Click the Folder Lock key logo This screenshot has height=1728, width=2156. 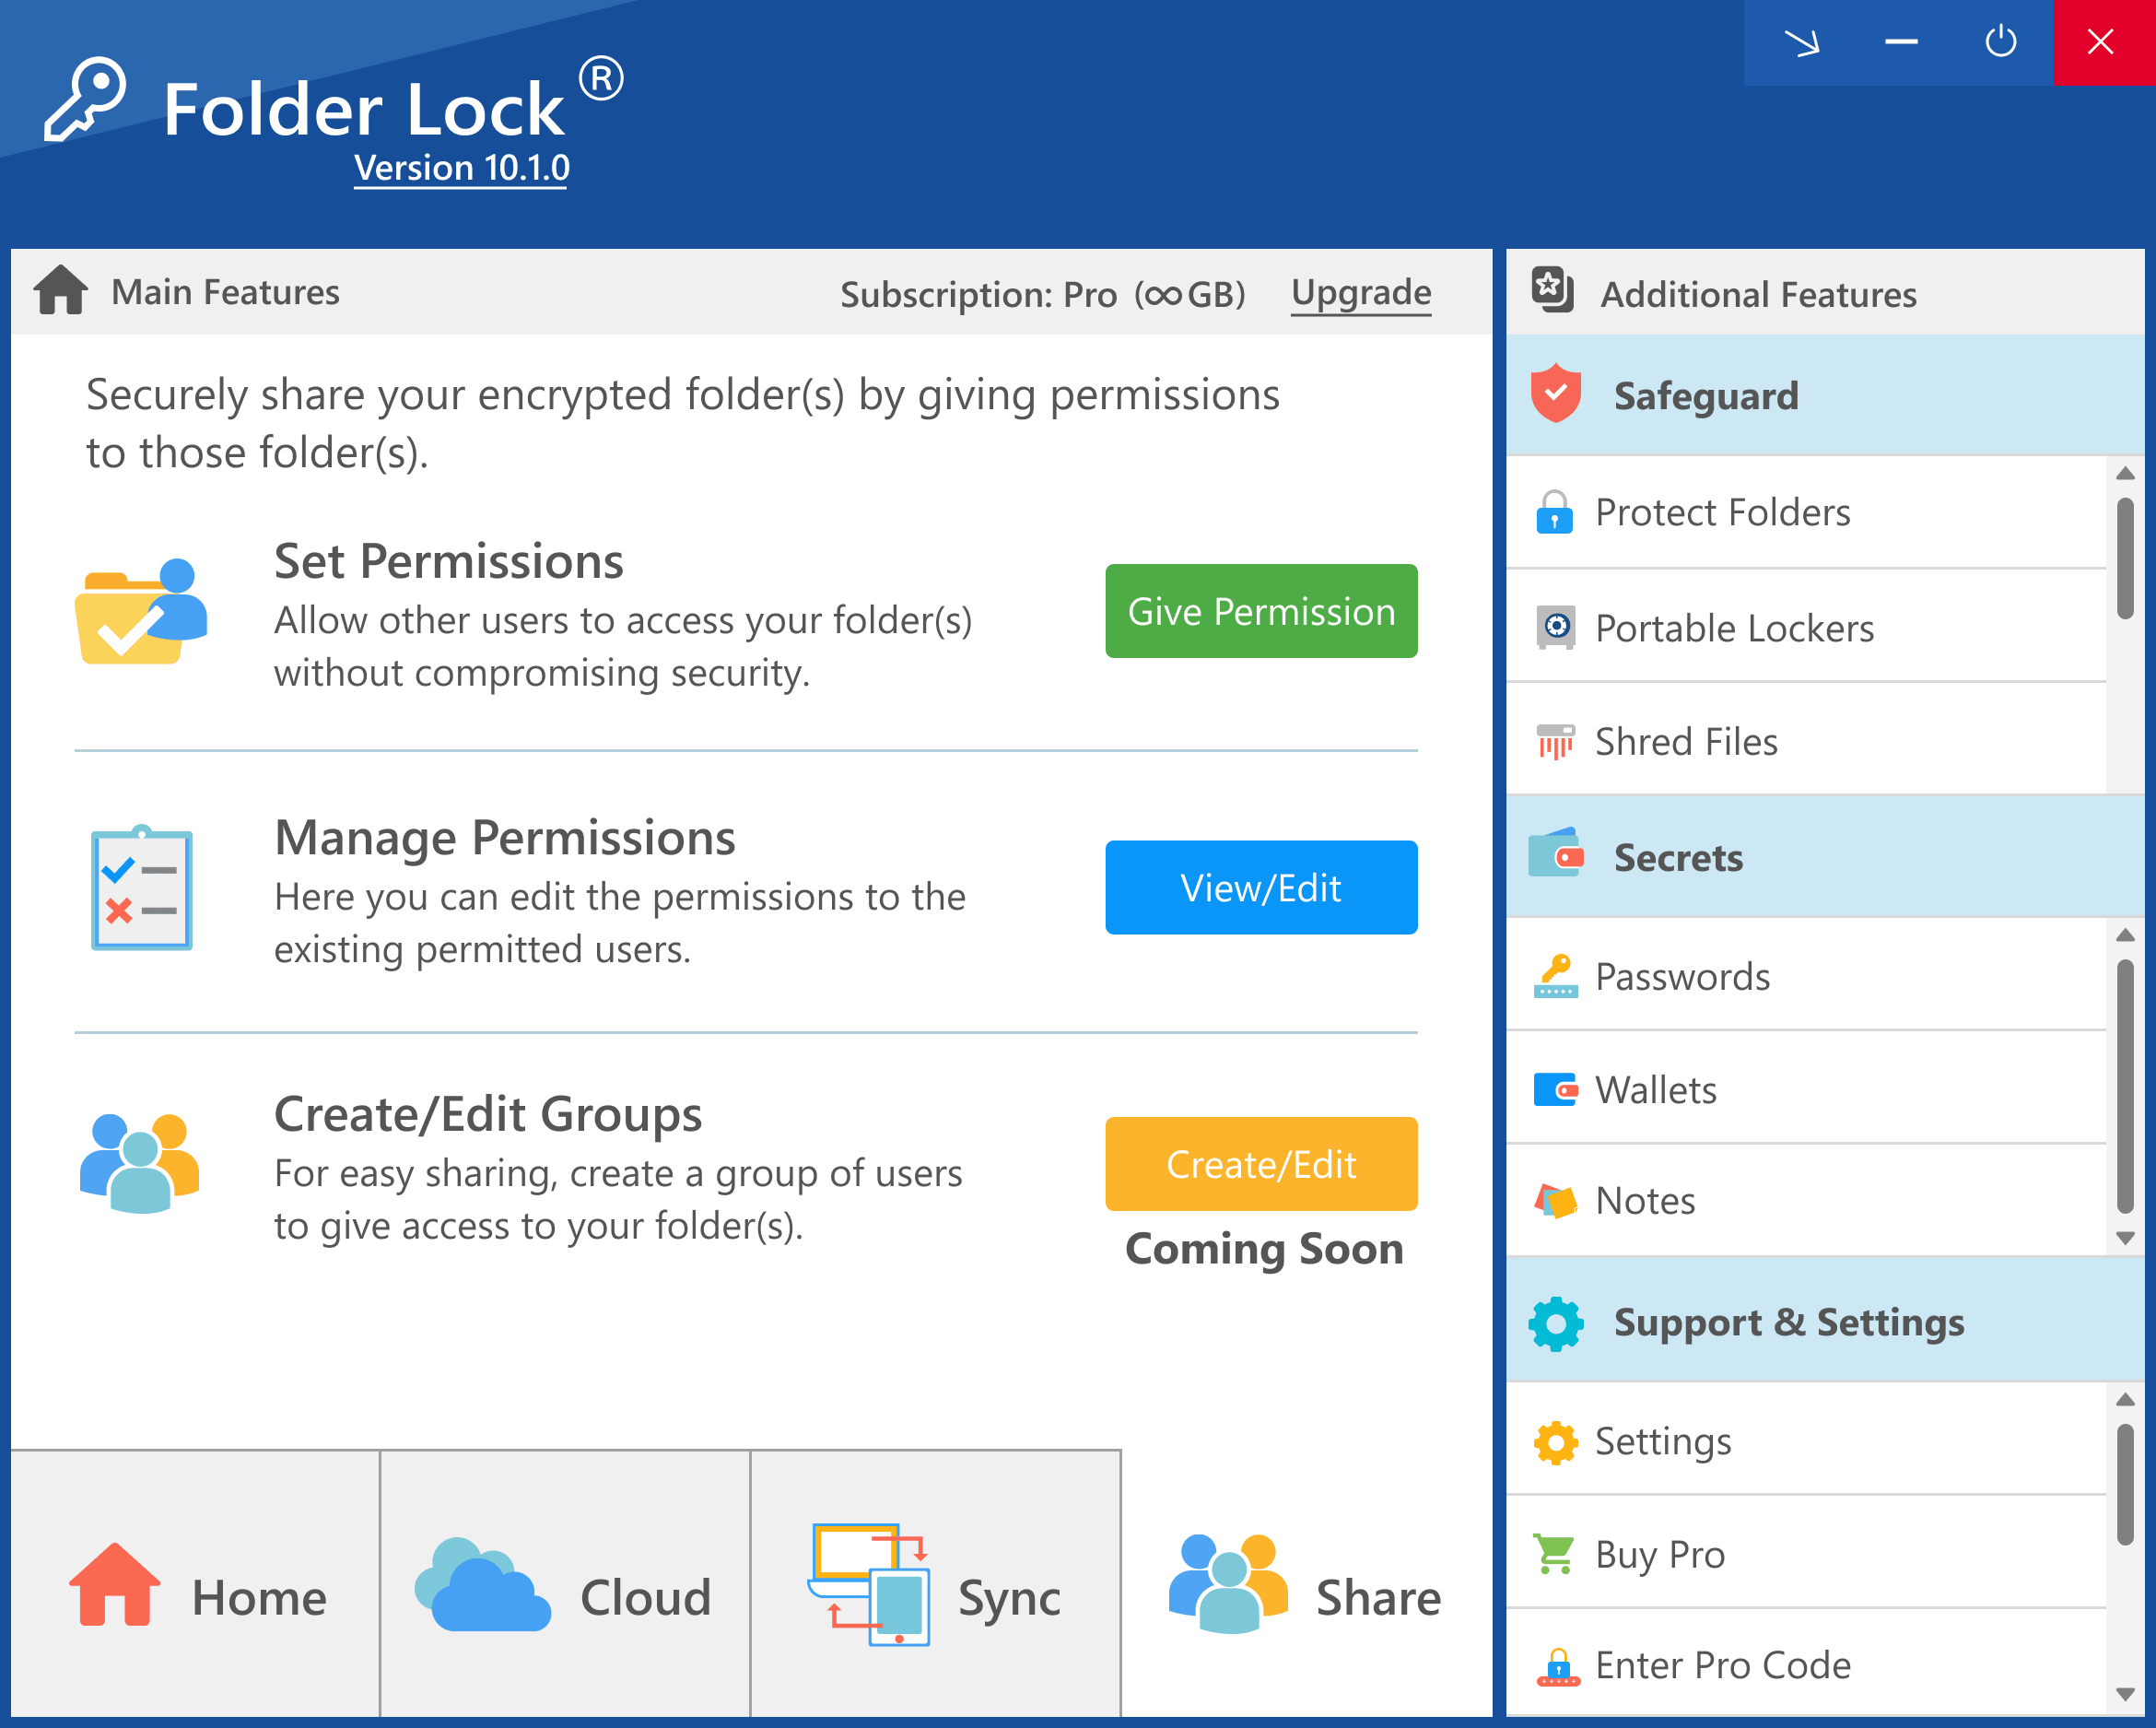point(85,99)
